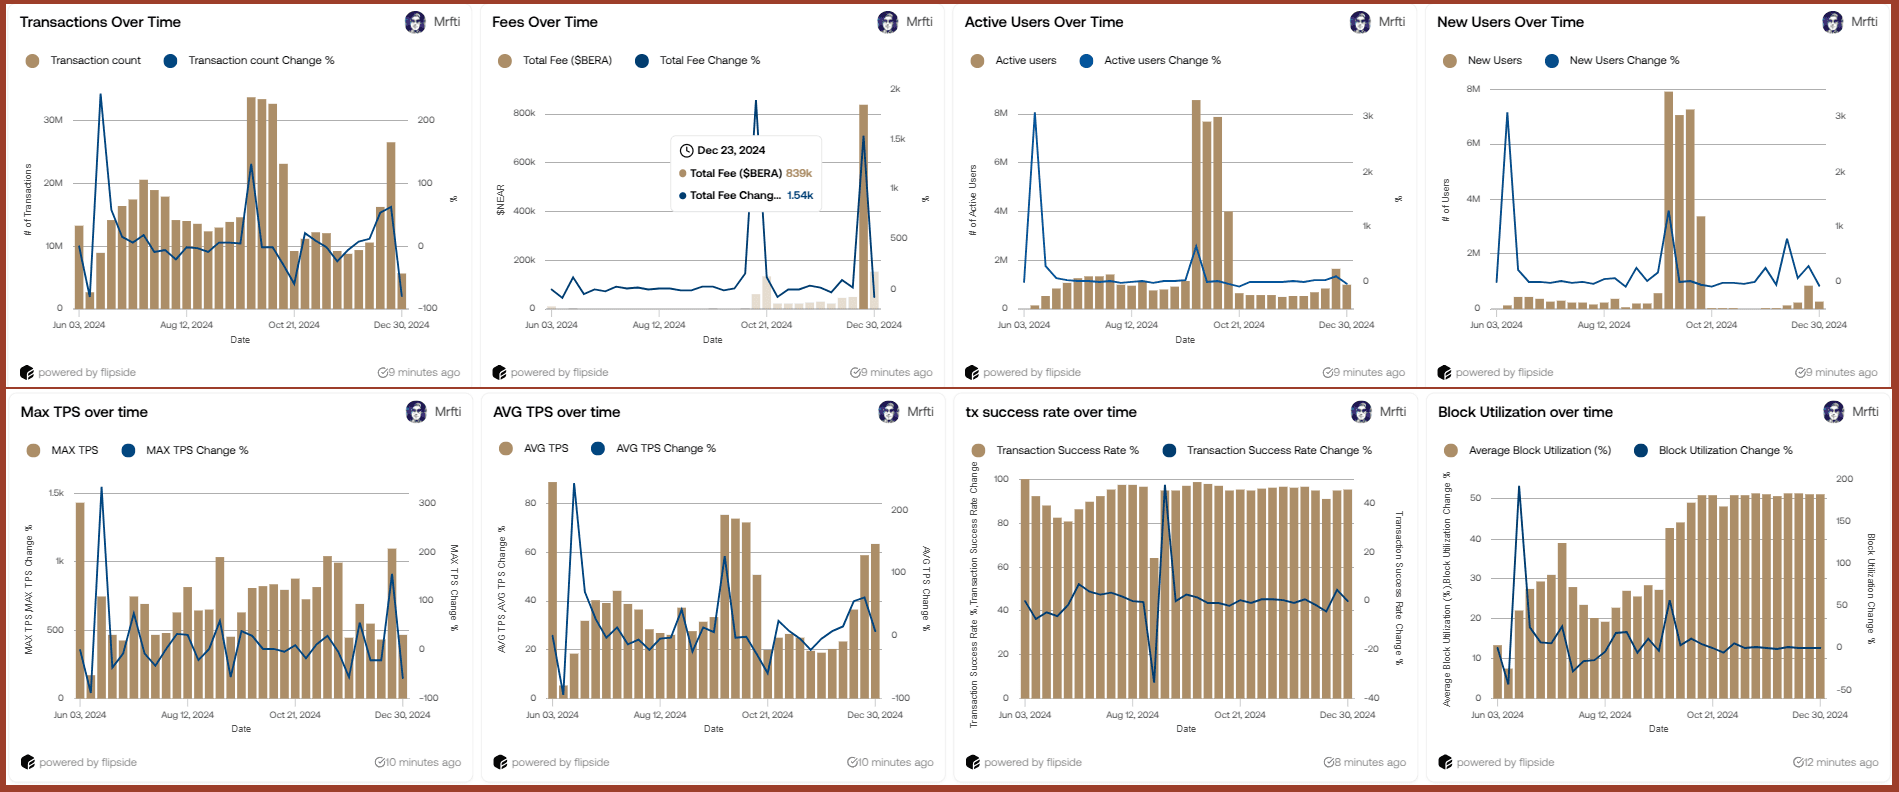This screenshot has width=1899, height=792.
Task: Toggle the MAX TPS legend series
Action: pos(62,451)
